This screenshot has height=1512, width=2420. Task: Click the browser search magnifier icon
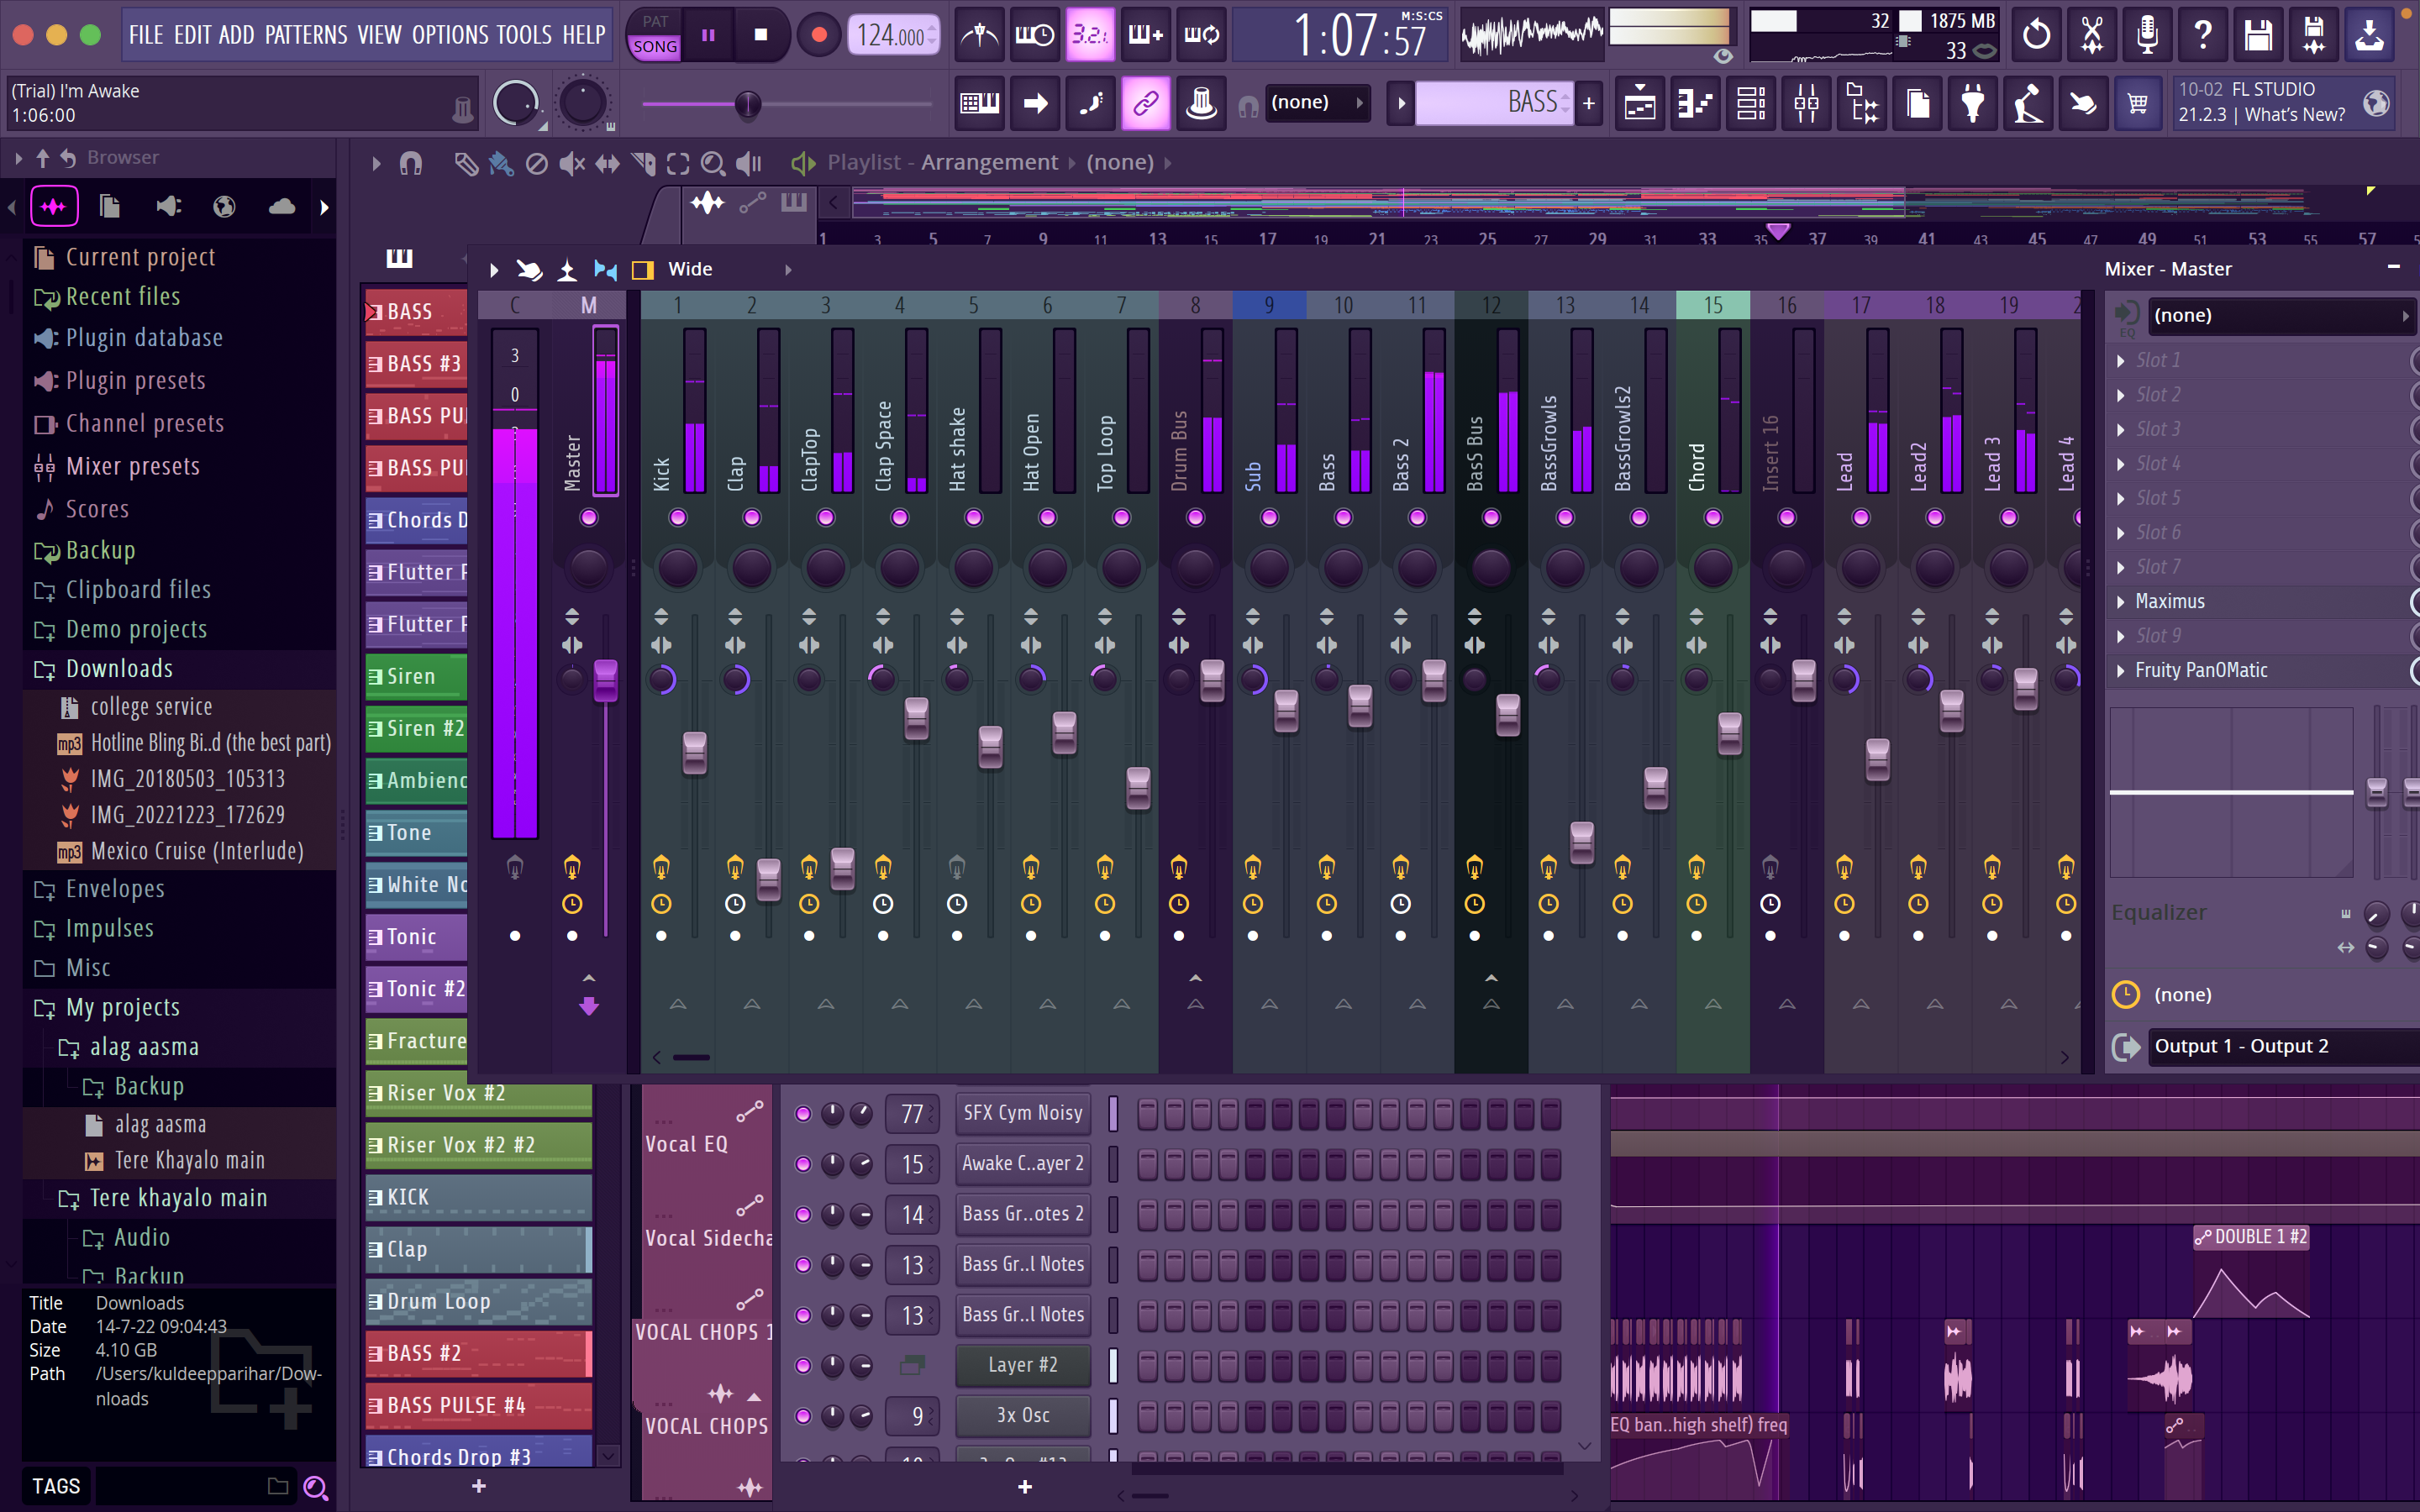[x=315, y=1487]
